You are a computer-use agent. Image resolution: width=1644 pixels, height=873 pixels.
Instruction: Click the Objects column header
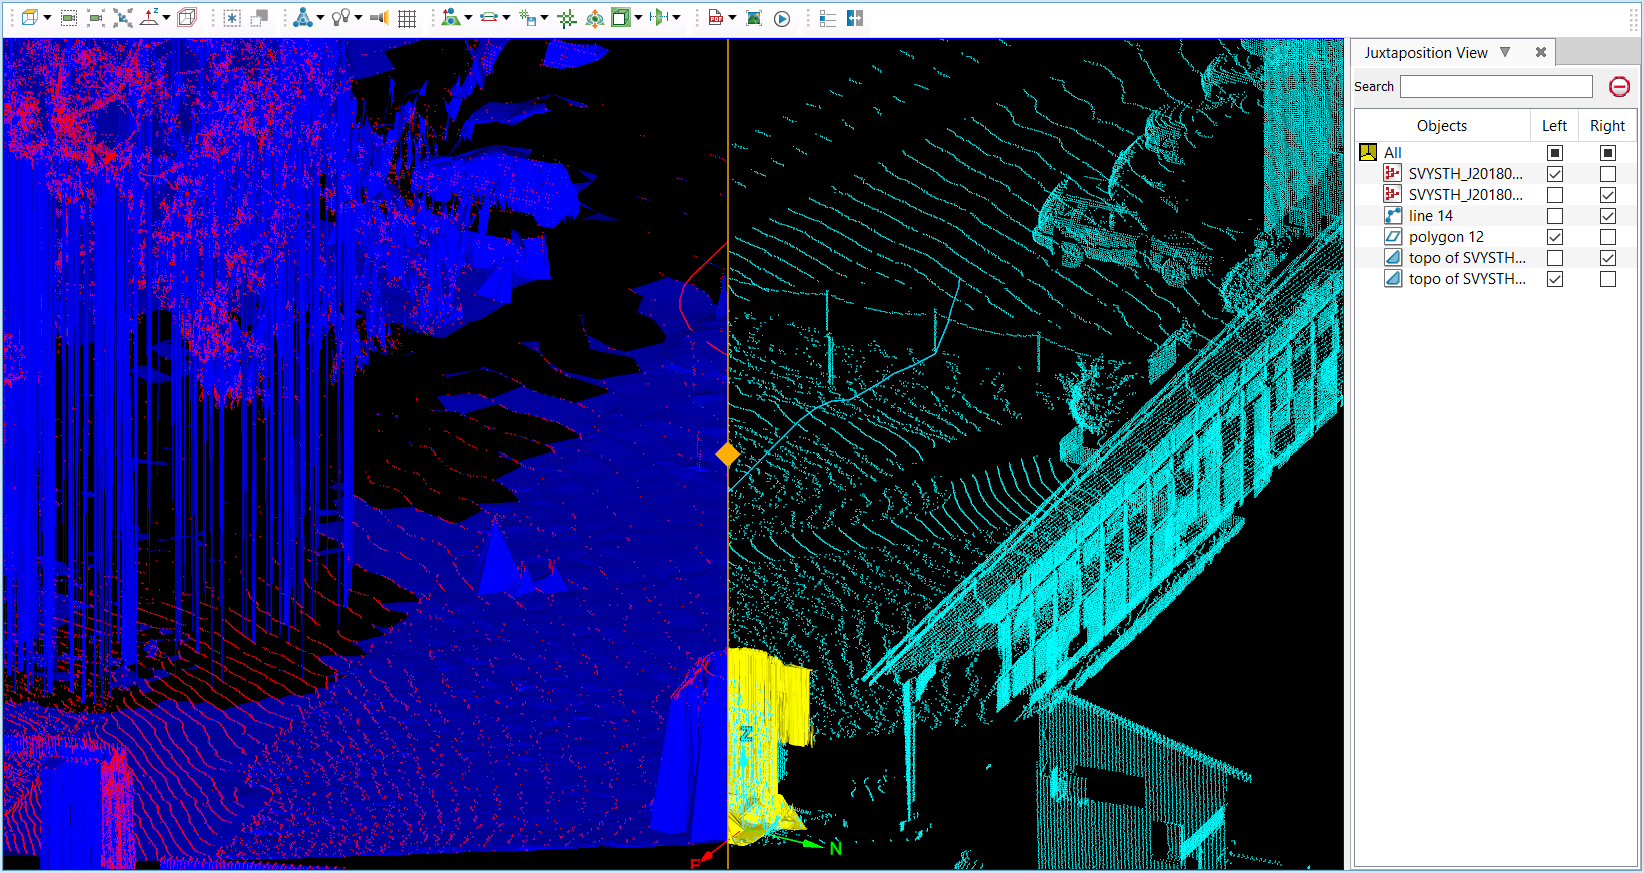pos(1442,126)
